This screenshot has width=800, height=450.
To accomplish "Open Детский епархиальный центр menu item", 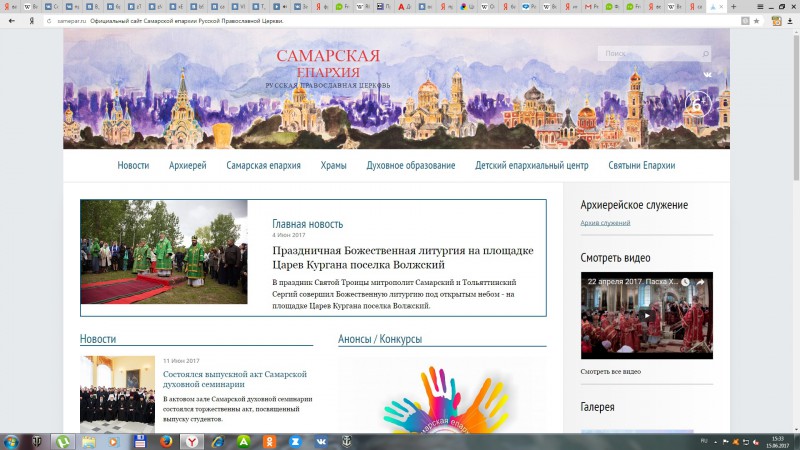I will click(532, 165).
